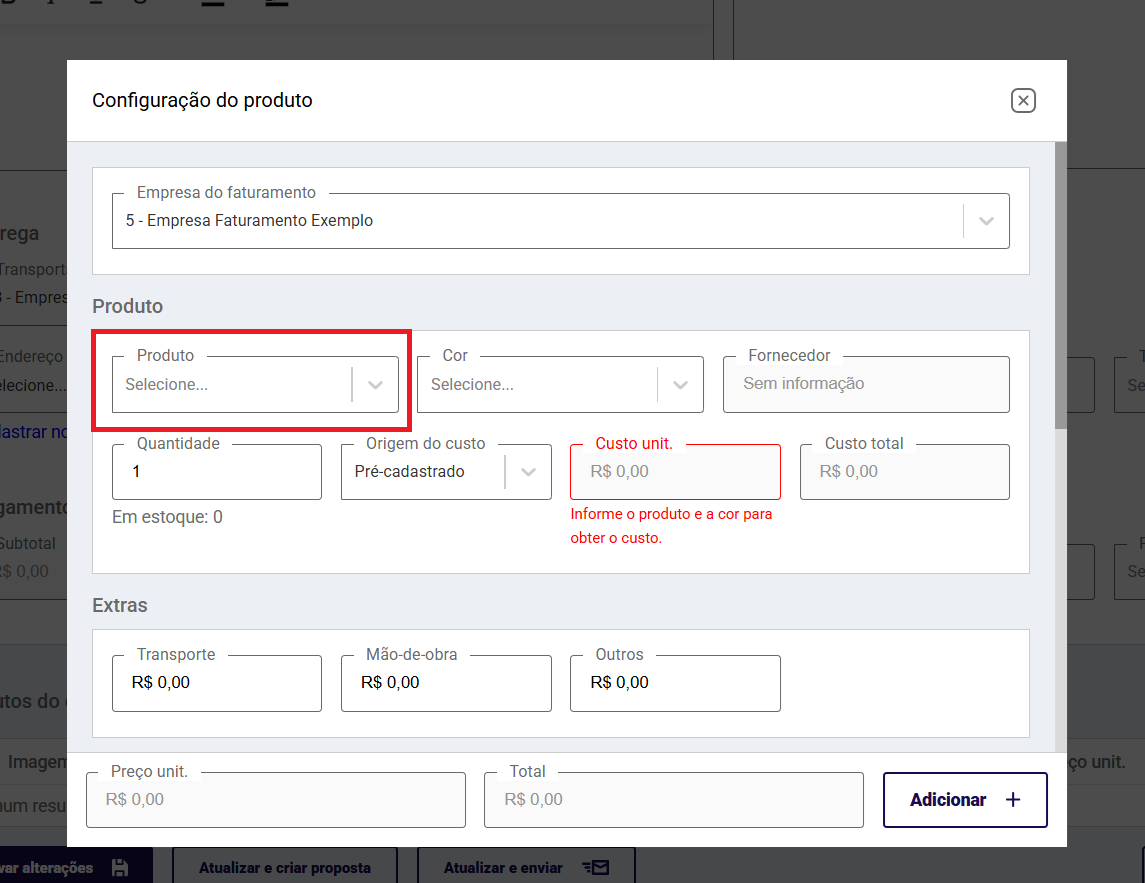Click the dialog vertical scrollbar
The width and height of the screenshot is (1145, 883).
pyautogui.click(x=1060, y=285)
